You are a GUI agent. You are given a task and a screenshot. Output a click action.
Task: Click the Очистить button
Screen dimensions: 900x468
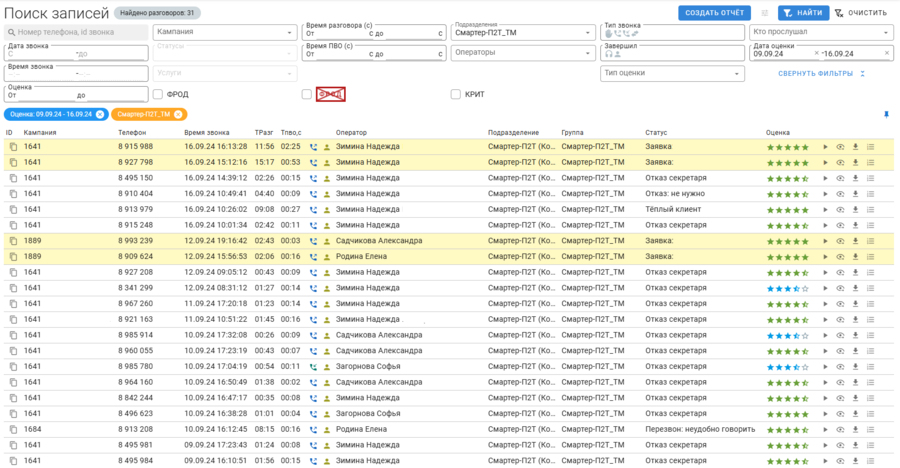coord(861,13)
